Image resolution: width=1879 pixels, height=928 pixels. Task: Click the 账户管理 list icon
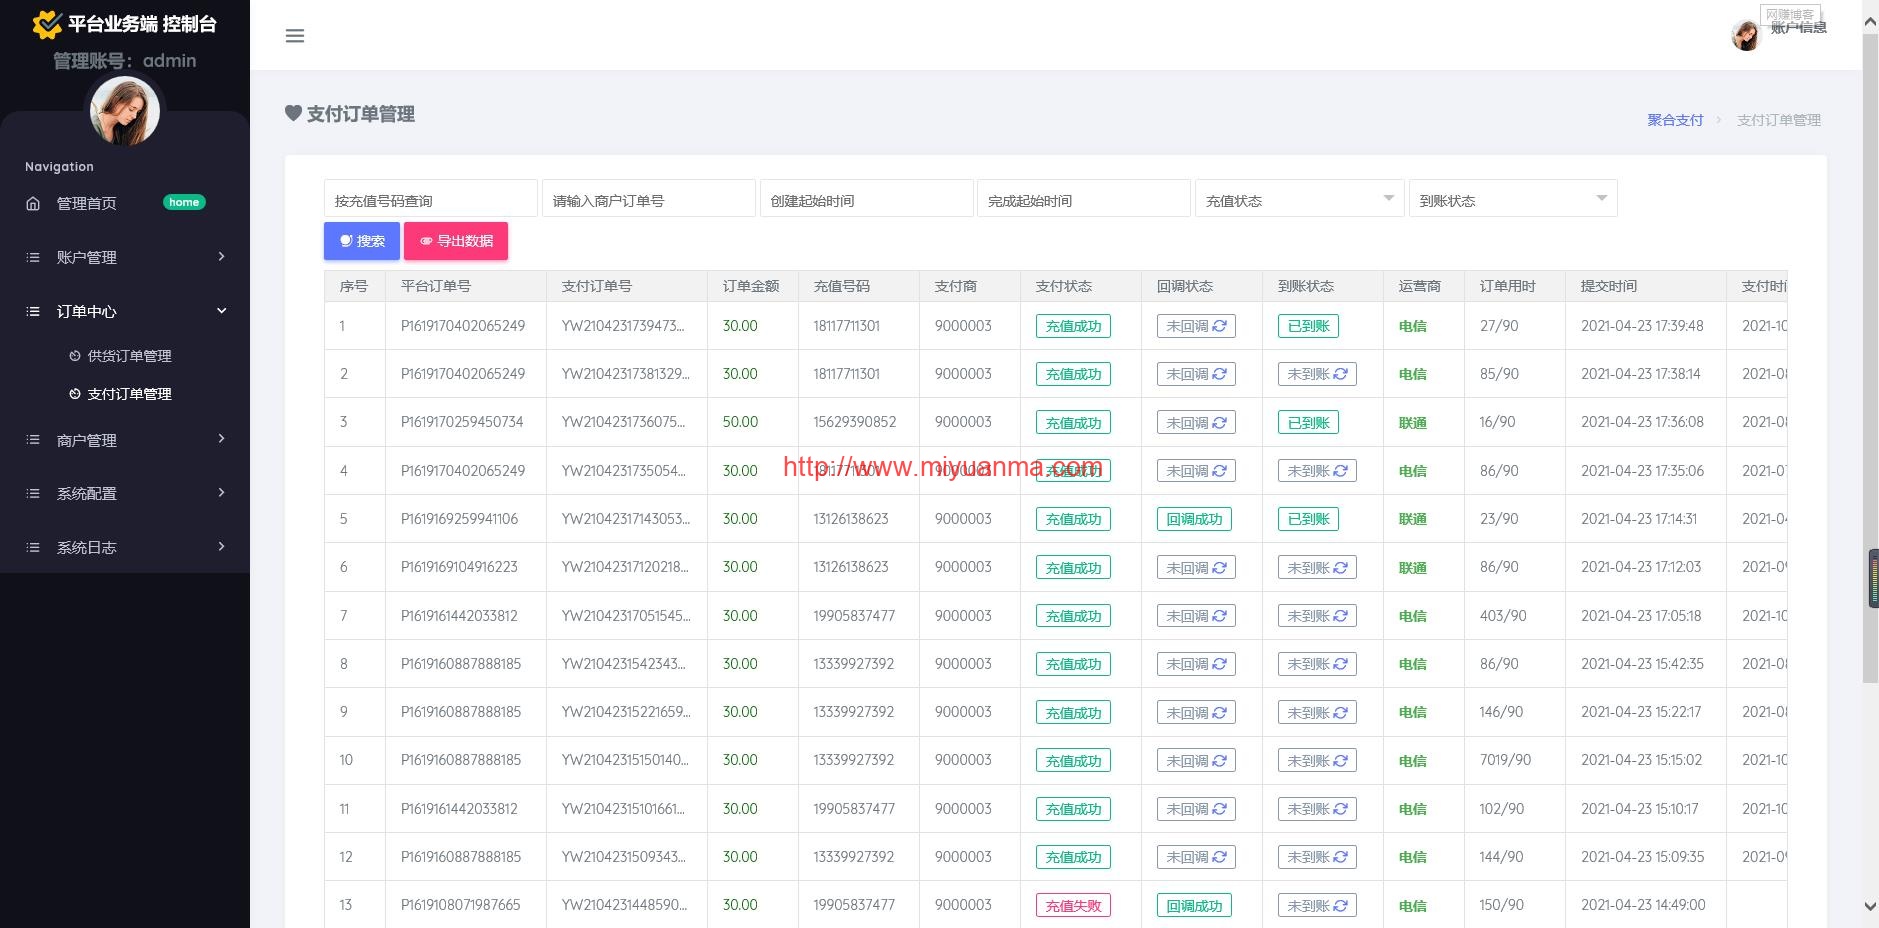tap(33, 257)
